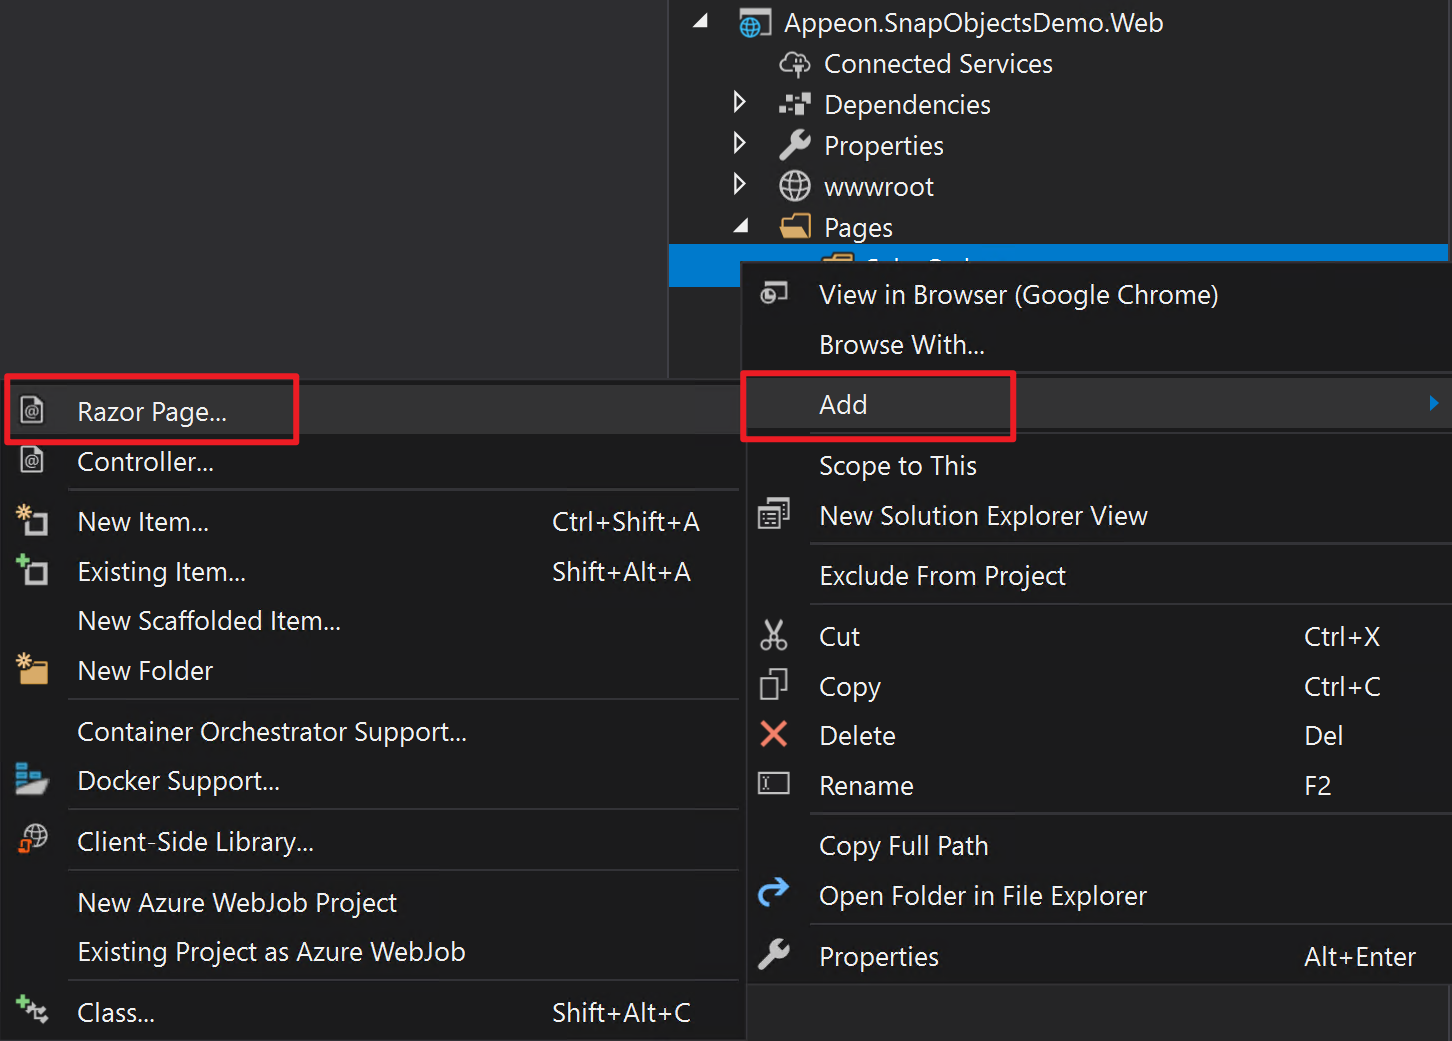Expand the Dependencies tree node
The image size is (1452, 1041).
pos(739,103)
